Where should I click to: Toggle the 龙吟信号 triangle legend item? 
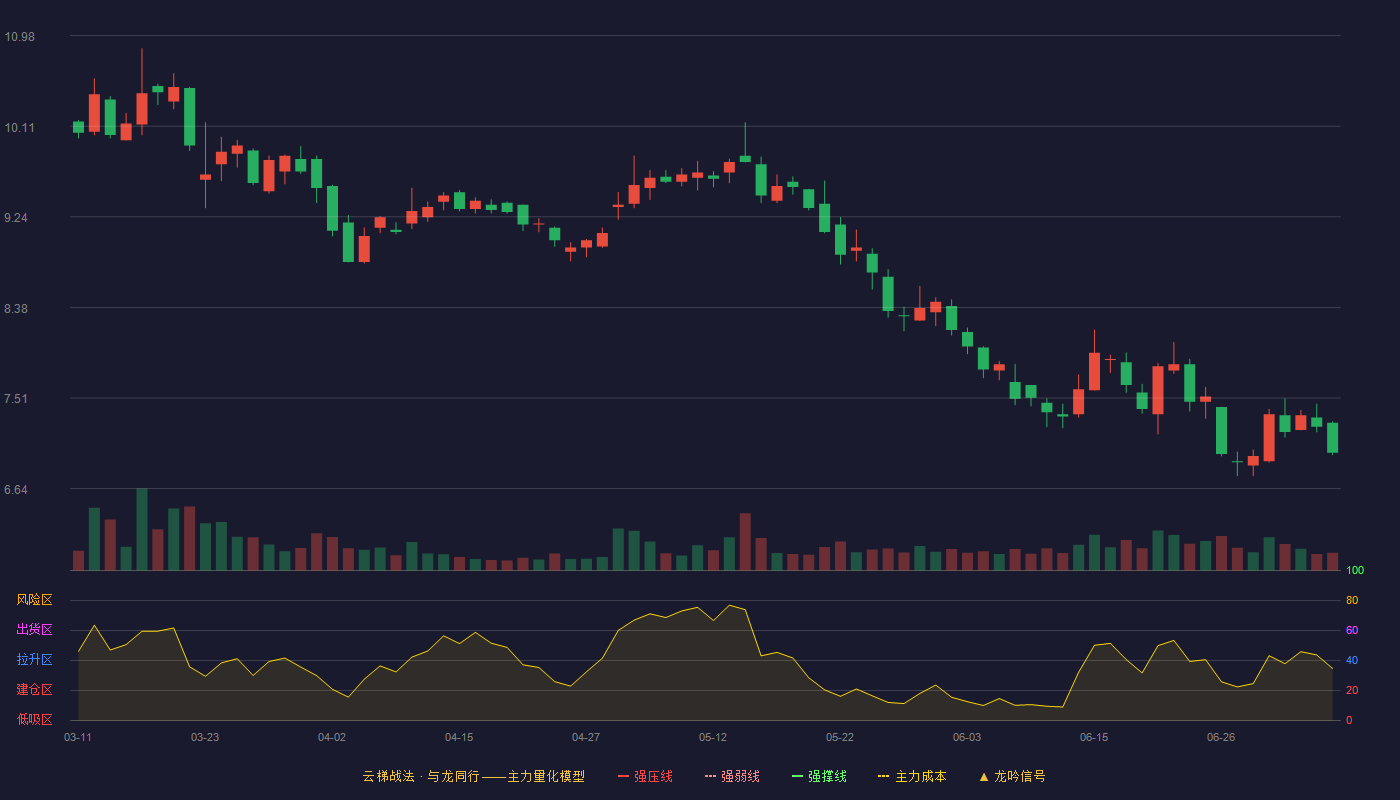click(1012, 776)
